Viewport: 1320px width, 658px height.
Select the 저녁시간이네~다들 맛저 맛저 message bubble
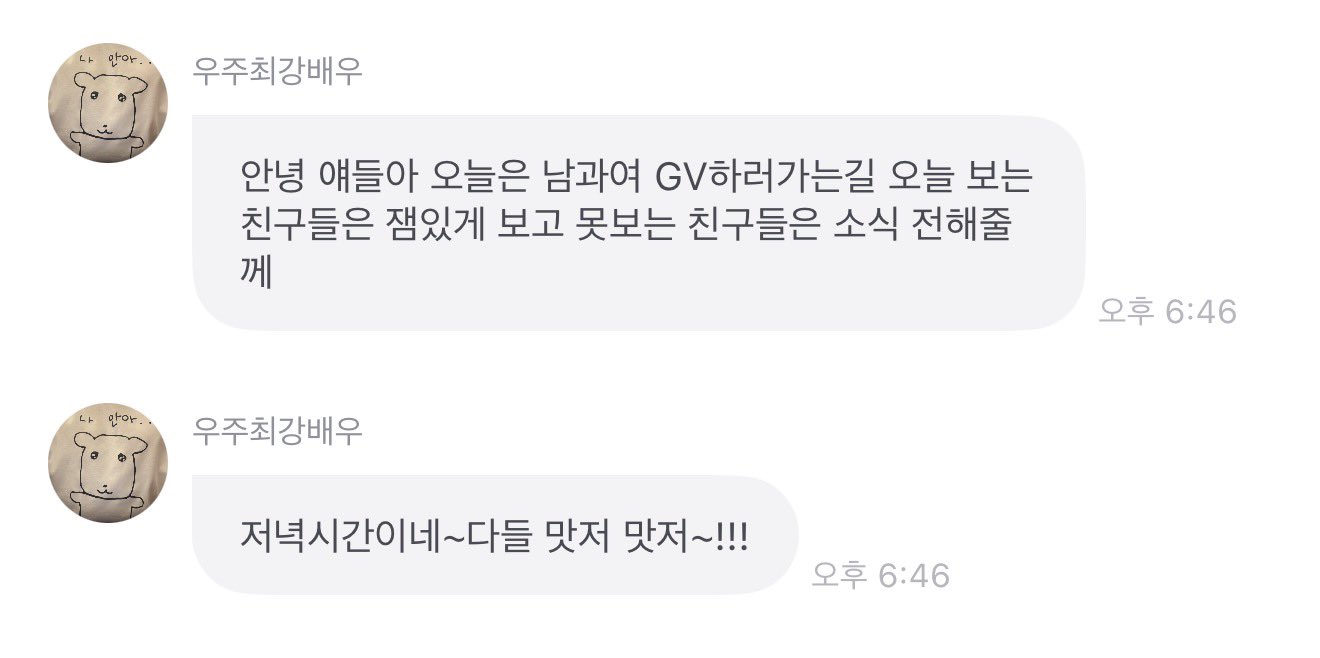tap(495, 535)
